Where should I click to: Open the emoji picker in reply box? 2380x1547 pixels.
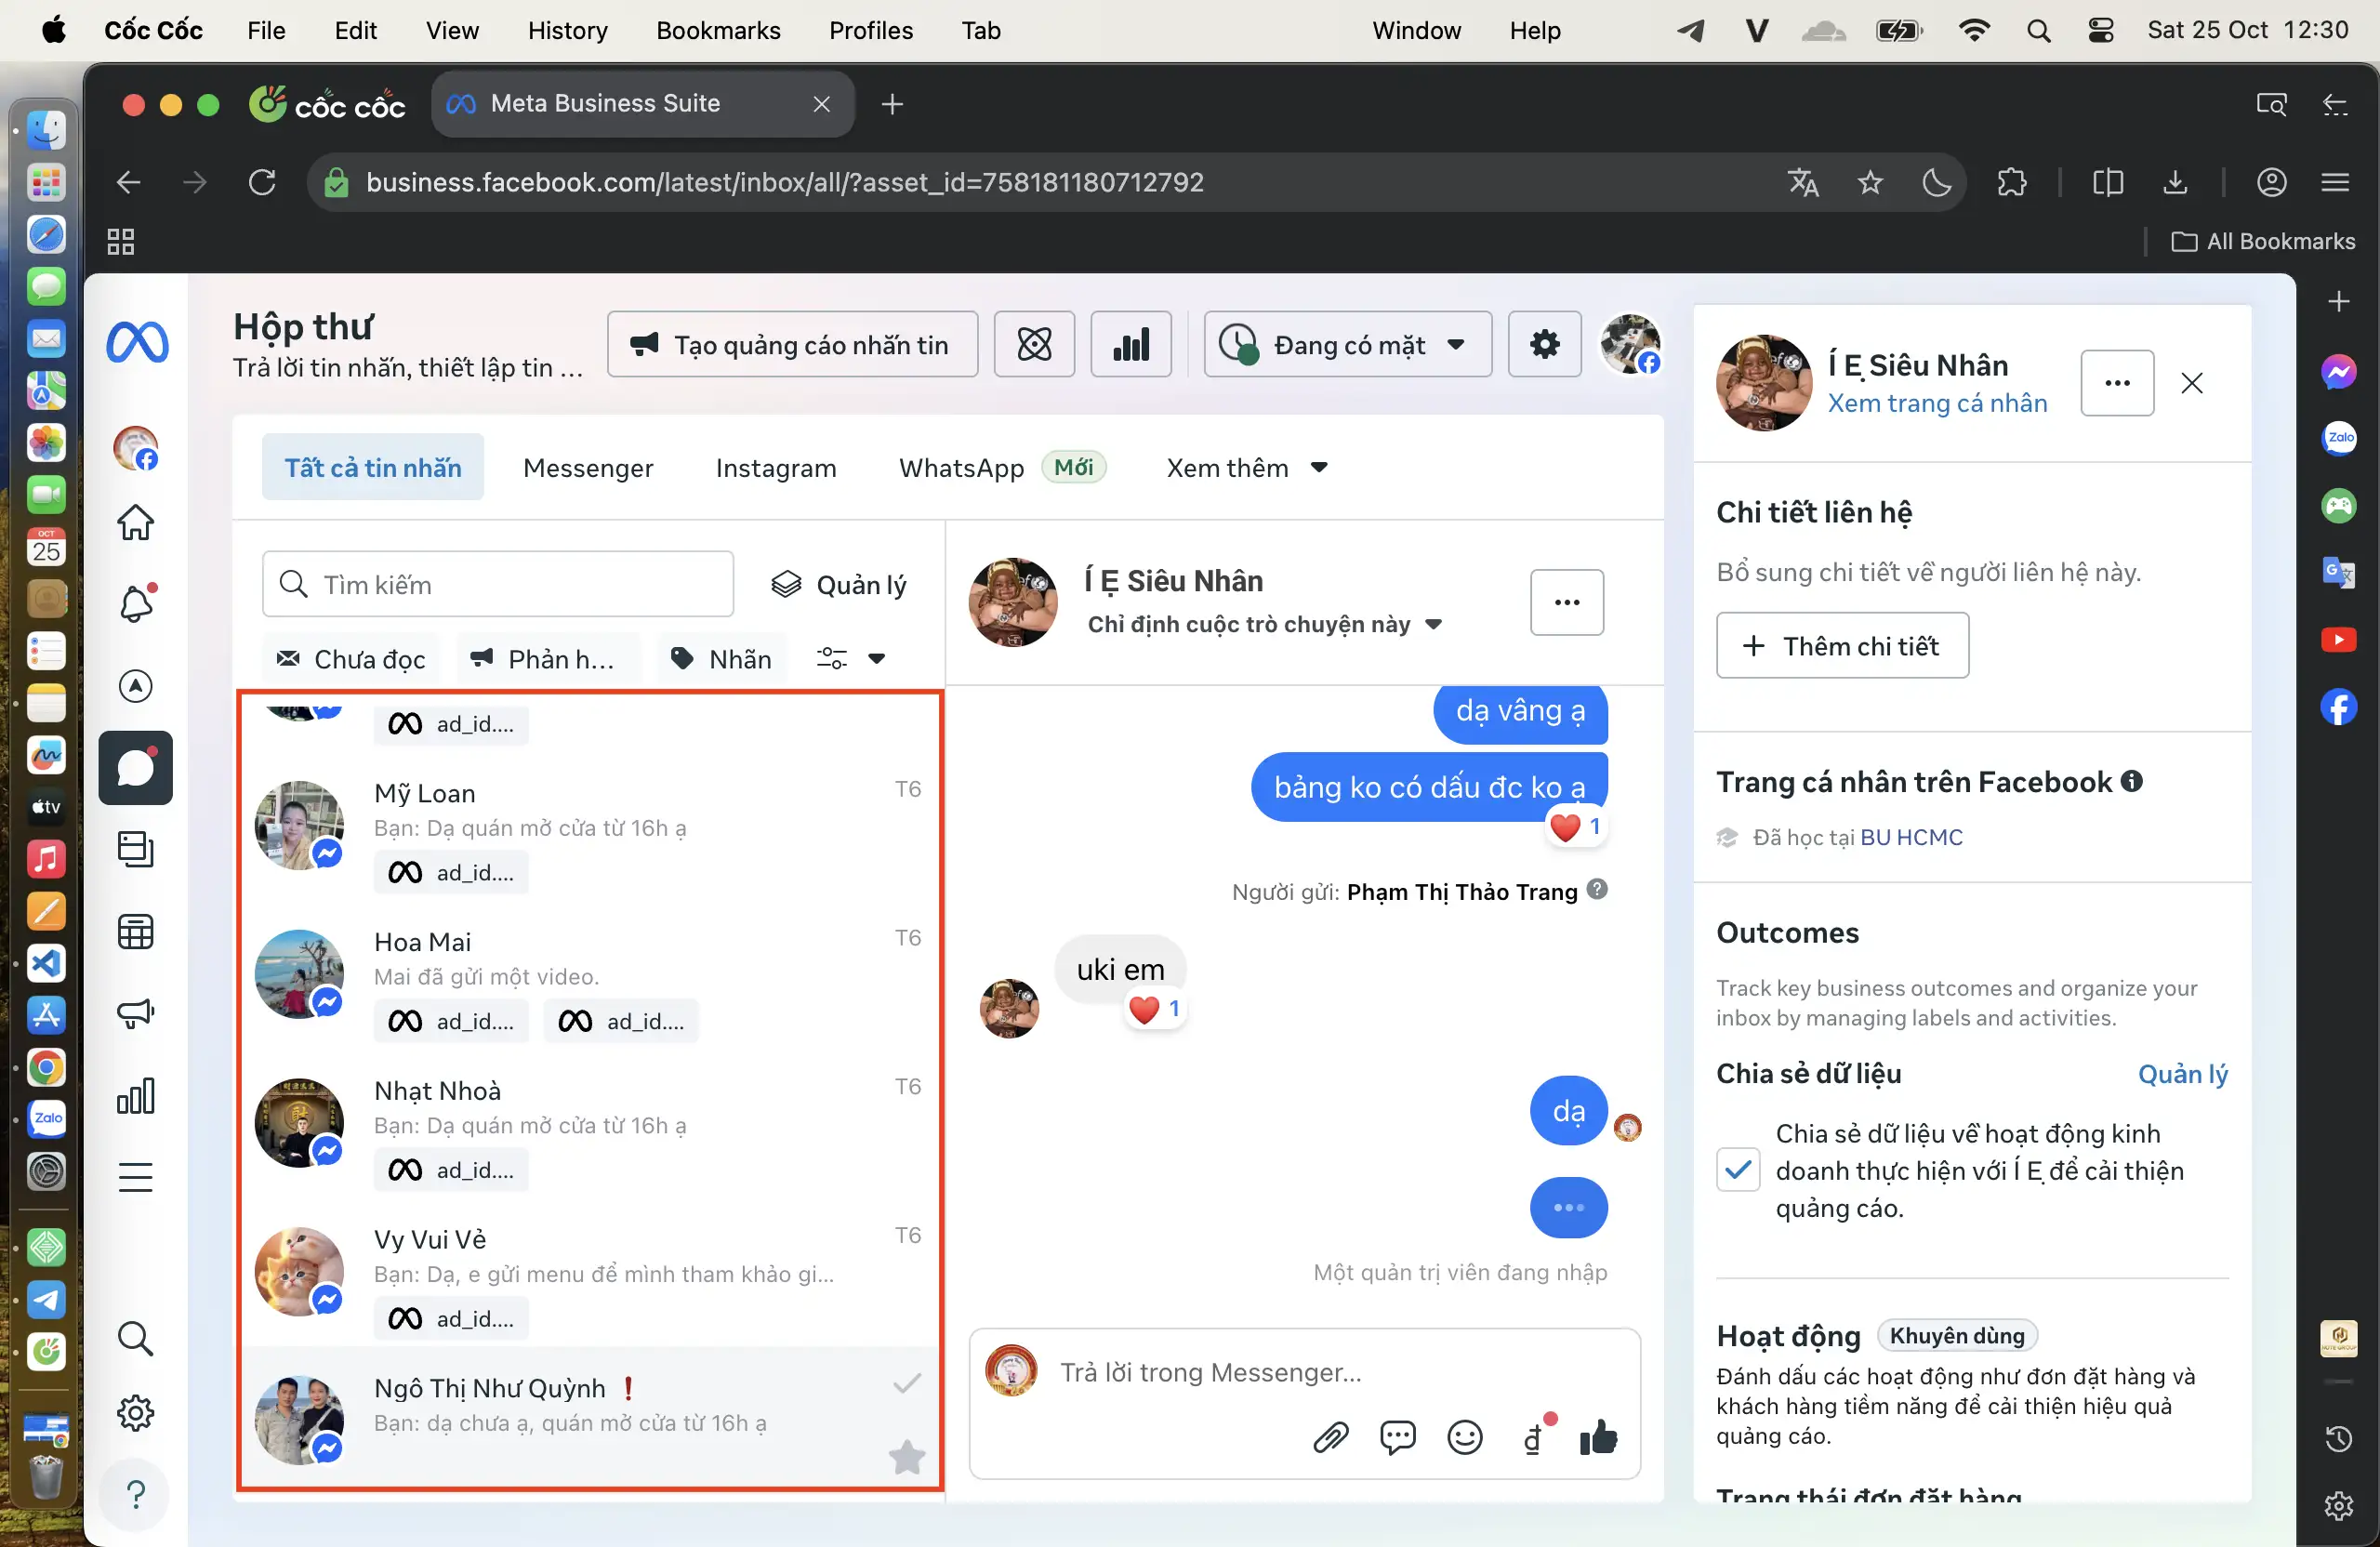(1464, 1438)
